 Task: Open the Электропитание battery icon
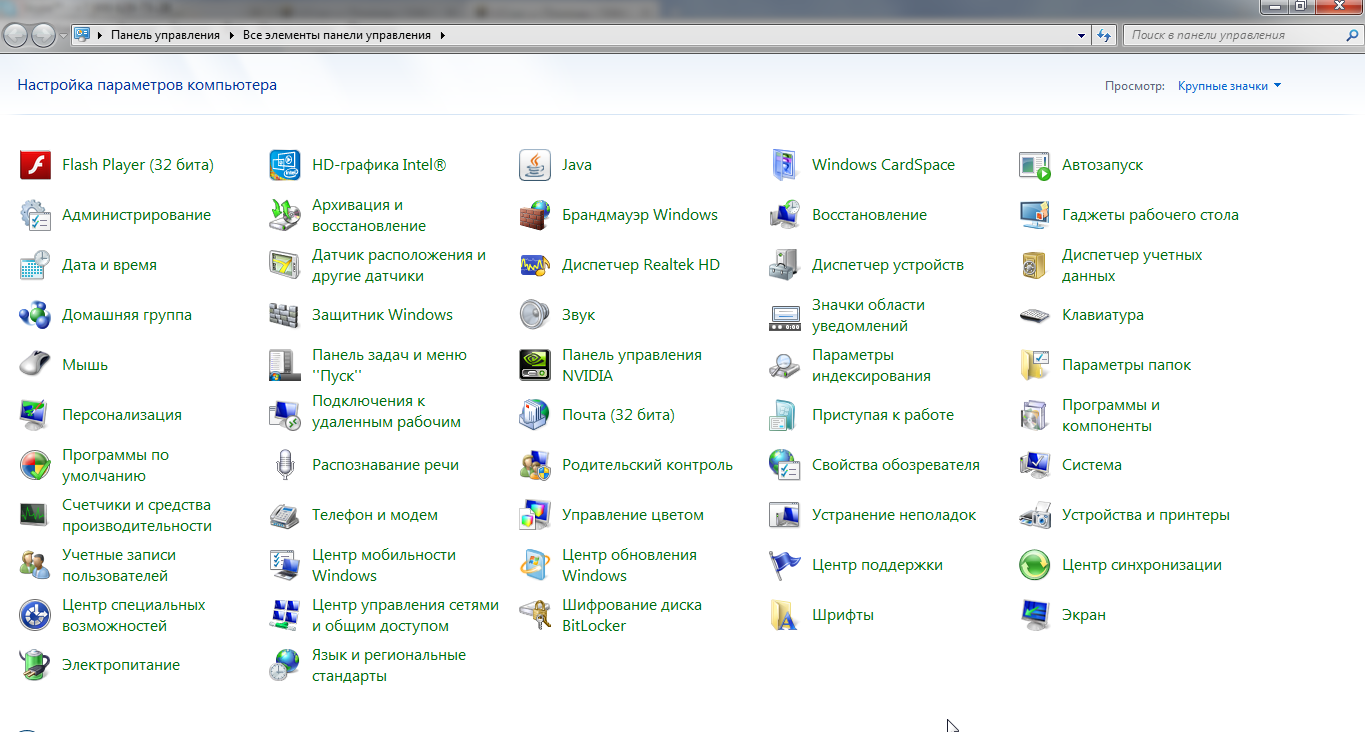point(35,665)
